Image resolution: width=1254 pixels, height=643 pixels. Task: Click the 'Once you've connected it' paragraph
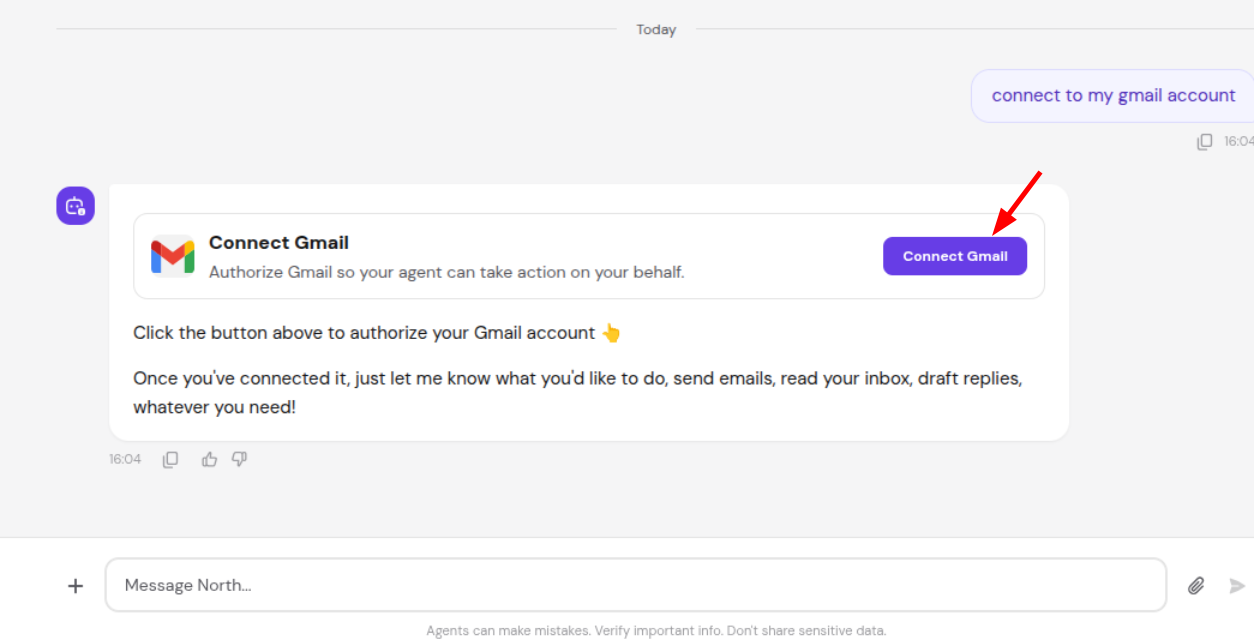[x=578, y=393]
